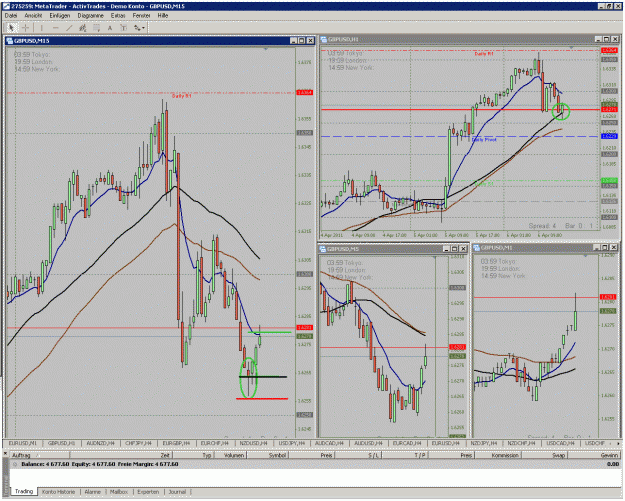Click the Daily Pivot label in H1 chart
The height and width of the screenshot is (501, 625).
coord(484,140)
